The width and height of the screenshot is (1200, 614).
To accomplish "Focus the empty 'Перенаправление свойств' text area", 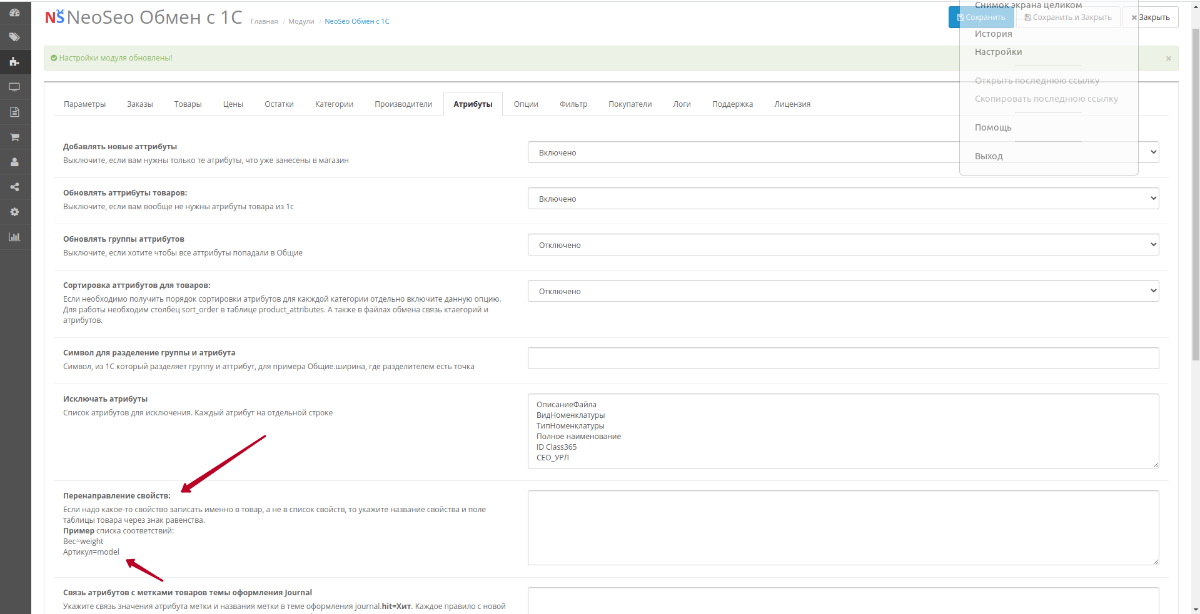I will [x=843, y=528].
